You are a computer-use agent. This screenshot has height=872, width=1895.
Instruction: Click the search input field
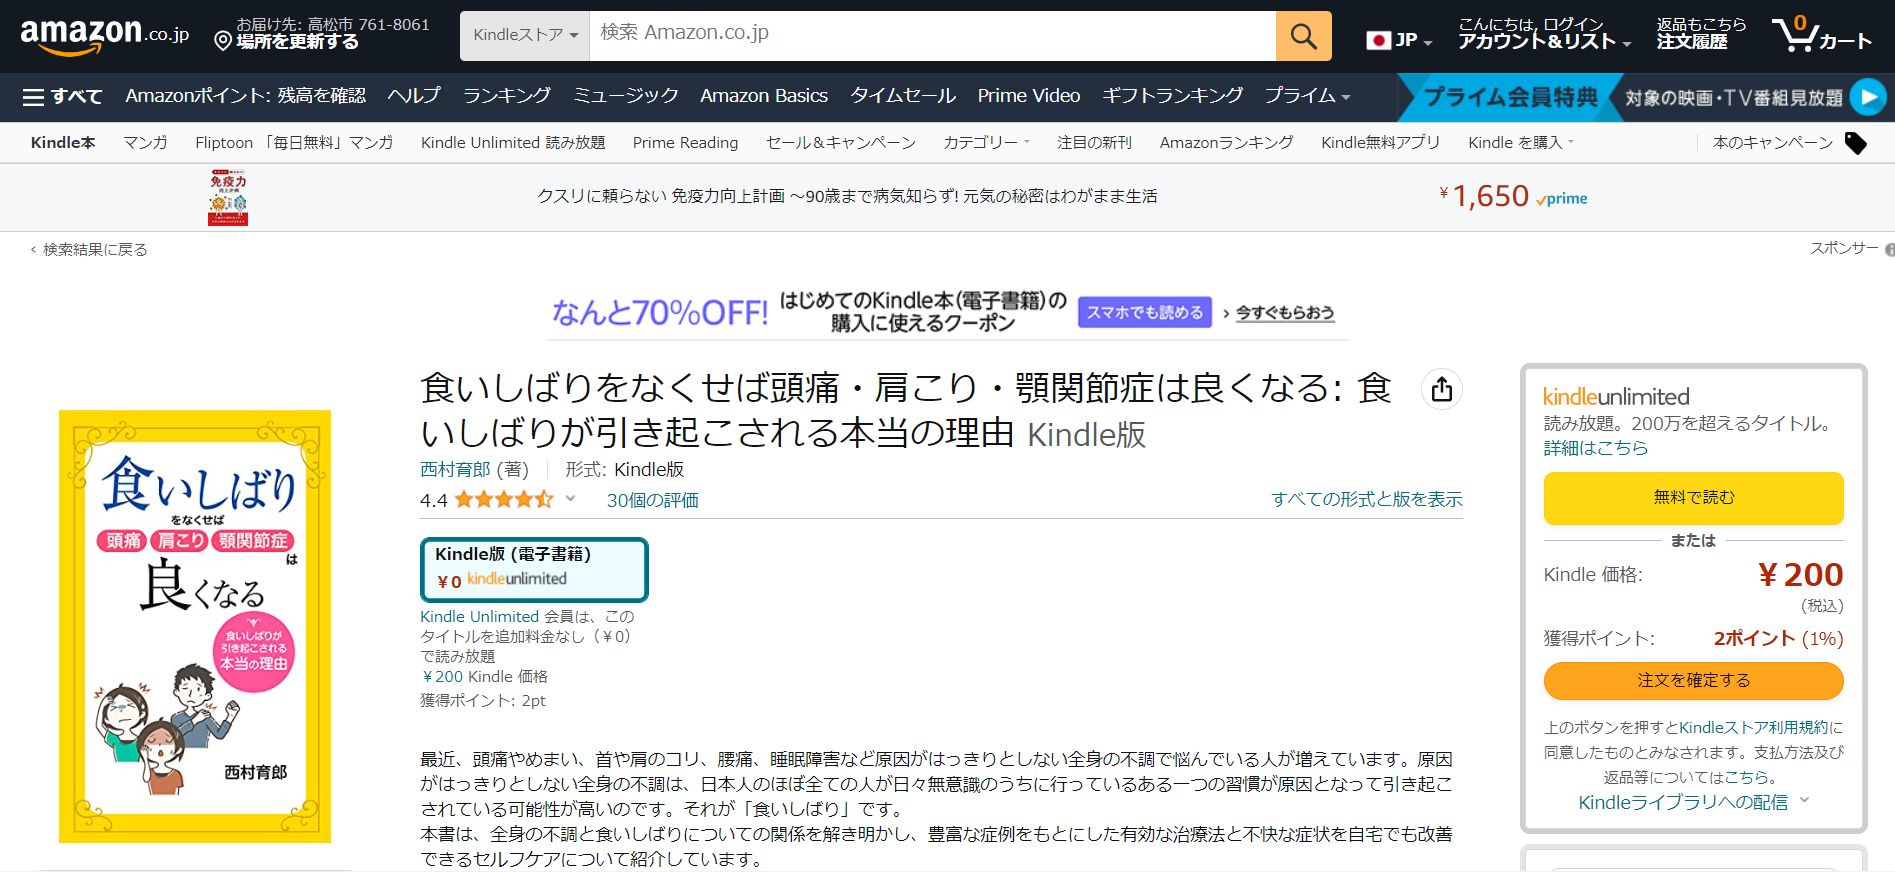pos(932,36)
